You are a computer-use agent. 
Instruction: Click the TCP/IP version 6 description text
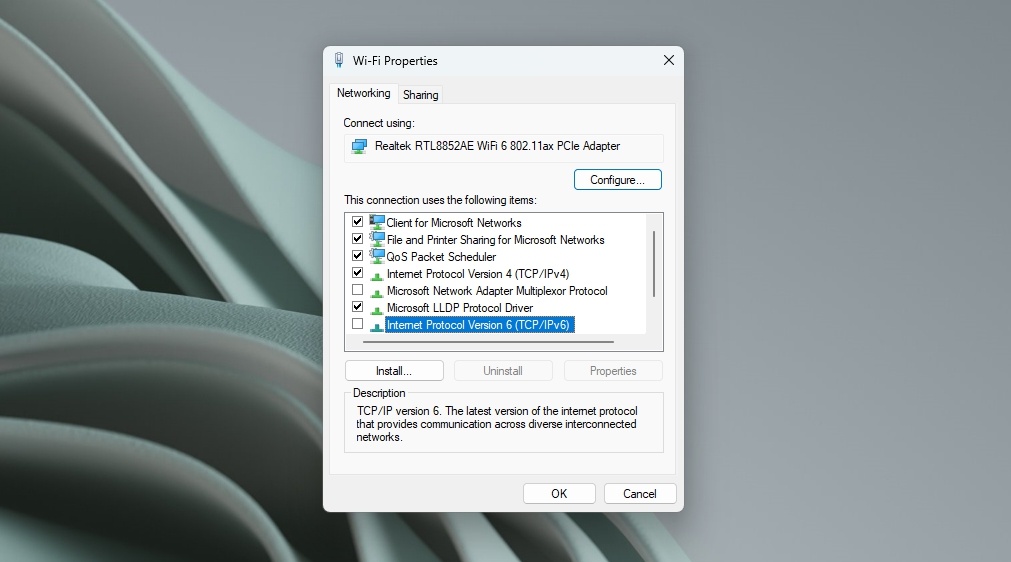tap(496, 424)
